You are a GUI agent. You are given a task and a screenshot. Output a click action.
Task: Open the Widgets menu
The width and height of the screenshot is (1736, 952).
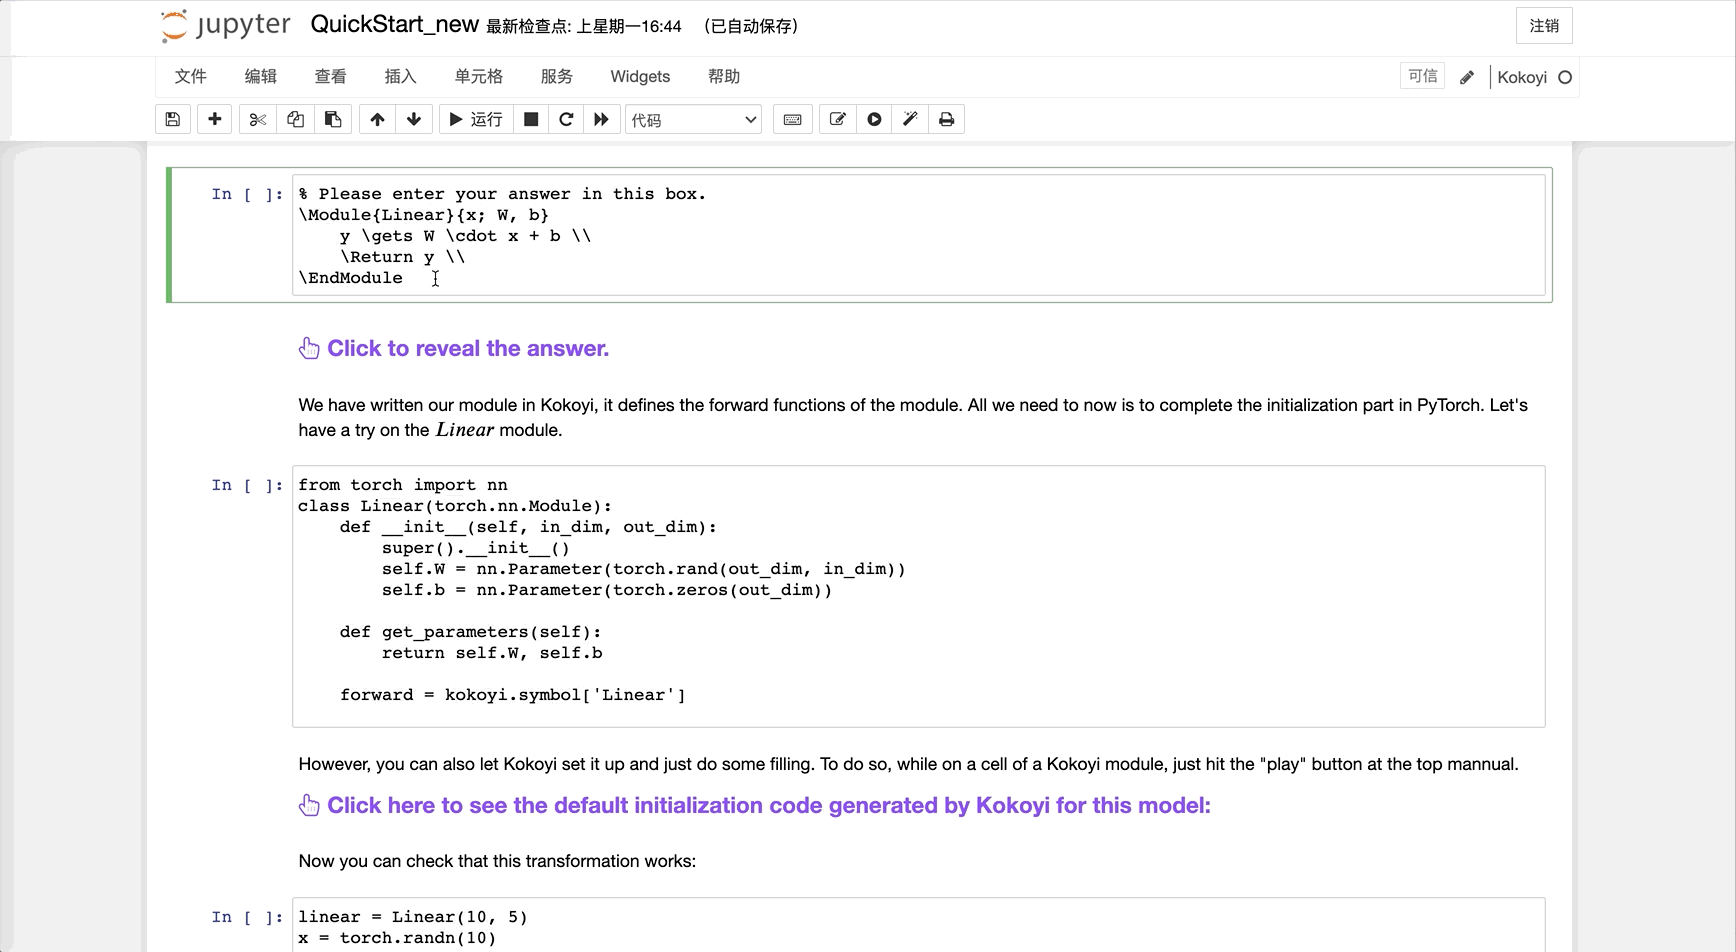pos(640,77)
